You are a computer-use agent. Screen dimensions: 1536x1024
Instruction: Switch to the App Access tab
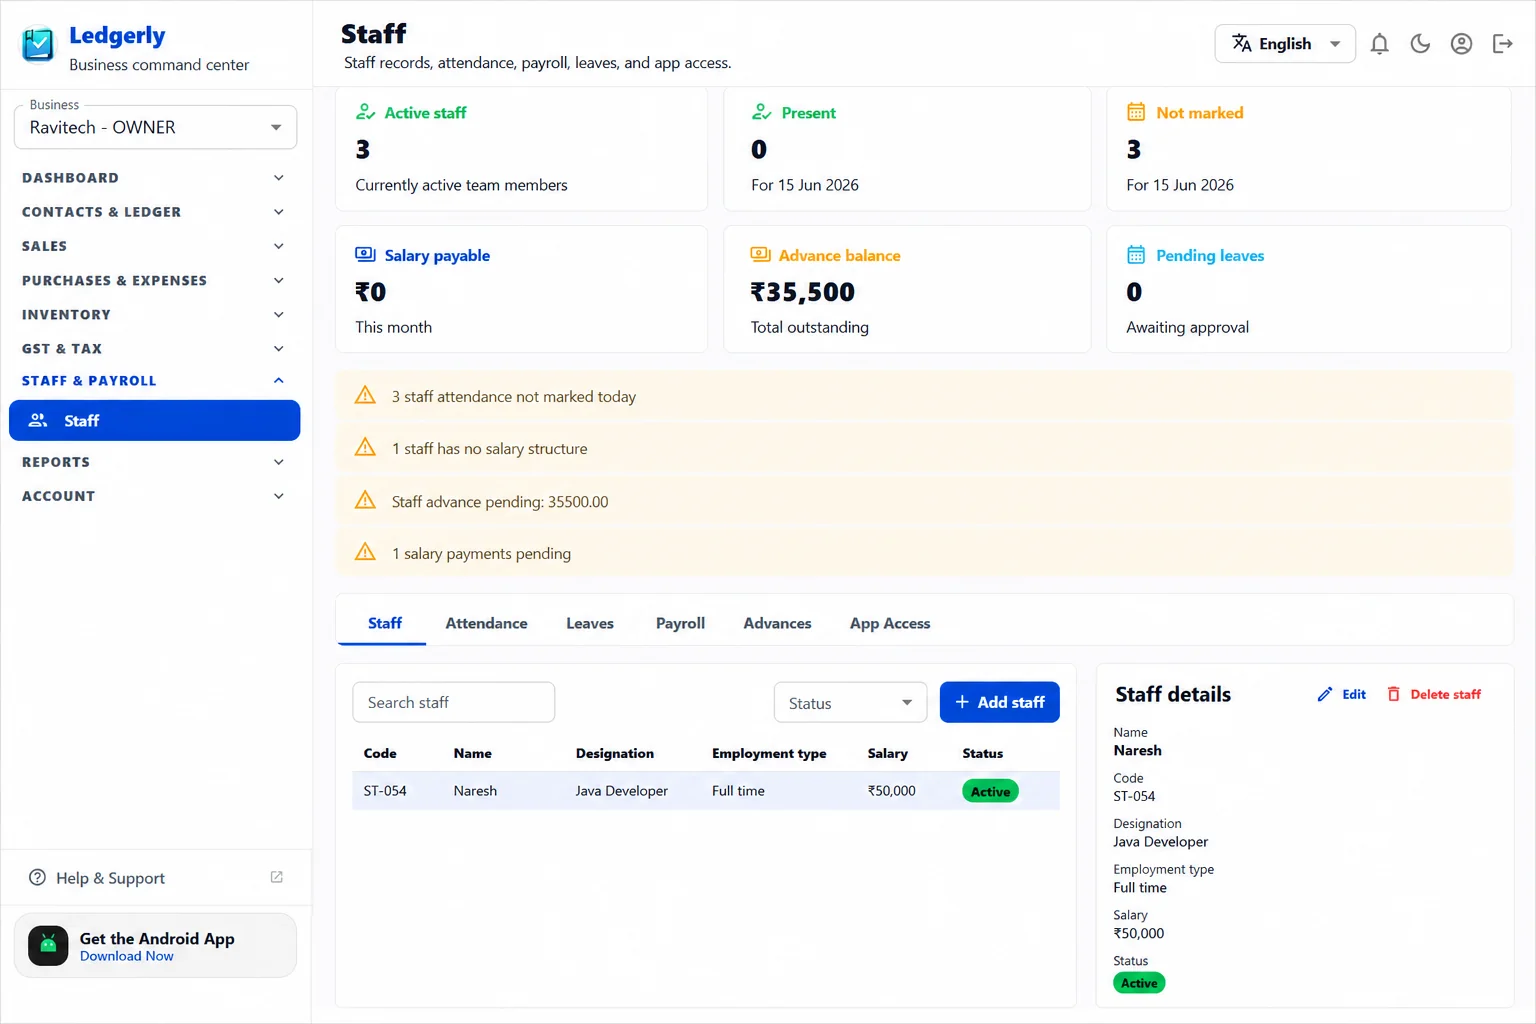pos(890,623)
